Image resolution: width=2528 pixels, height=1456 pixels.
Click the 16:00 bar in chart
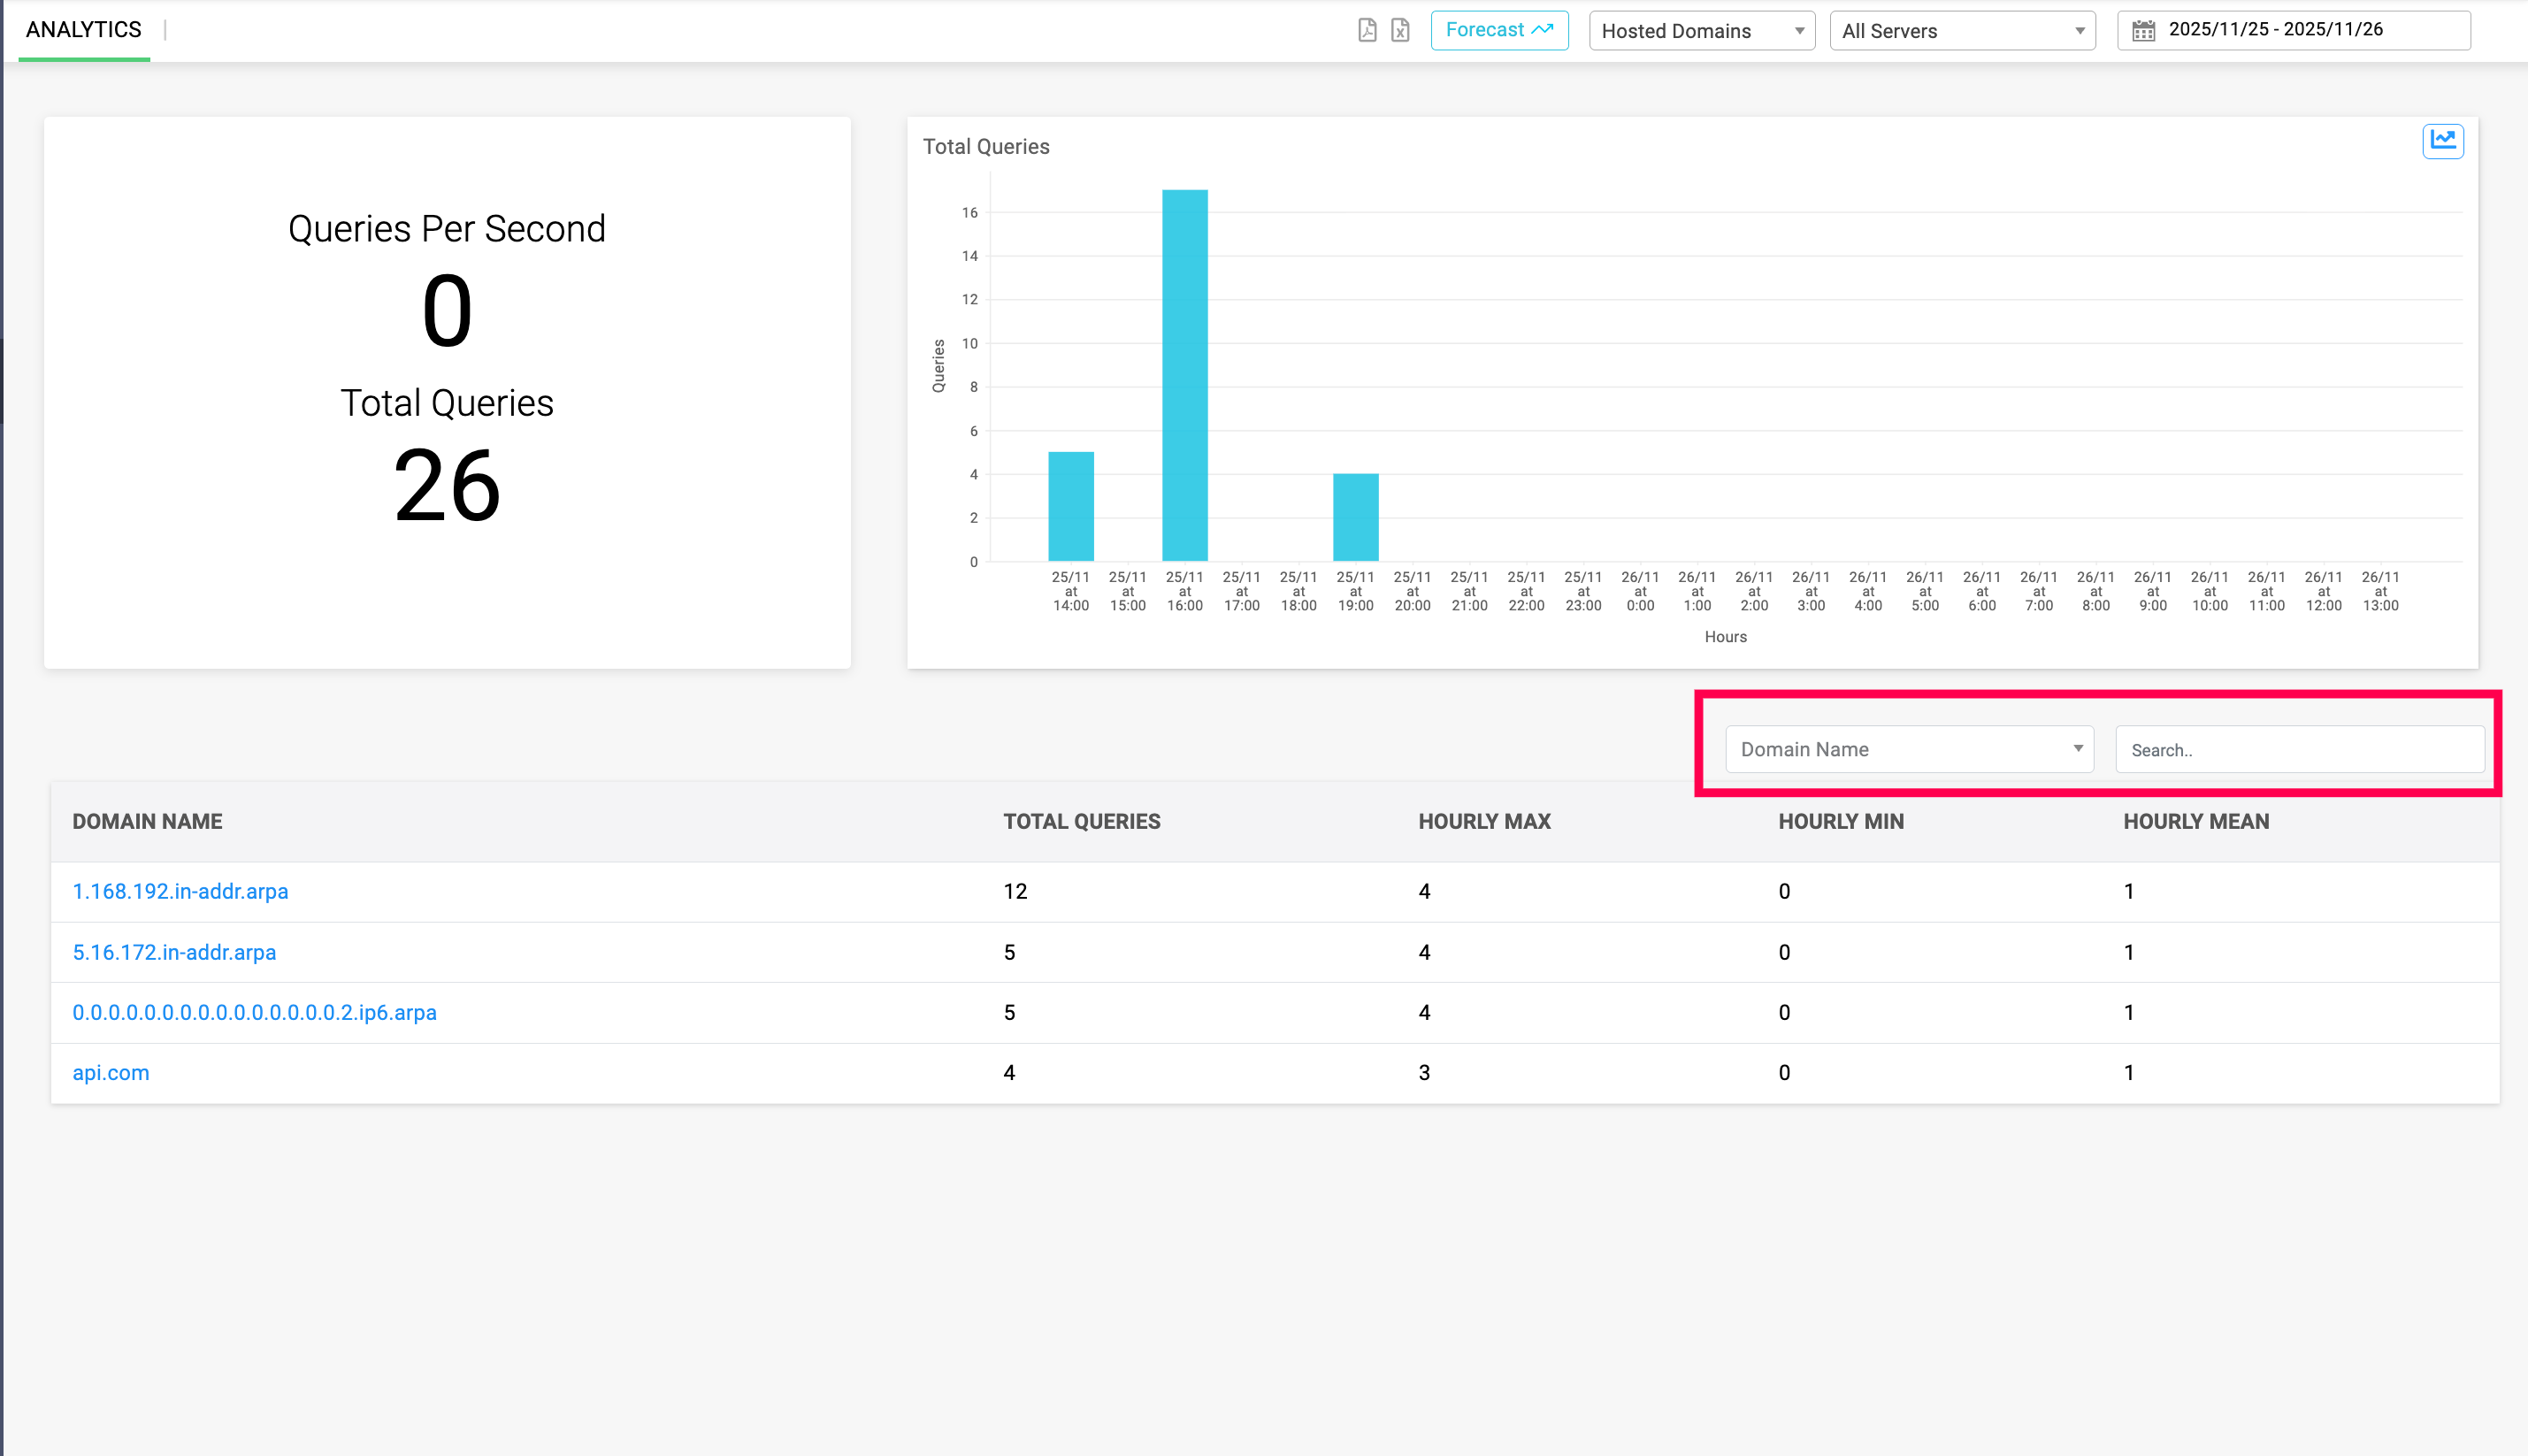[1184, 375]
